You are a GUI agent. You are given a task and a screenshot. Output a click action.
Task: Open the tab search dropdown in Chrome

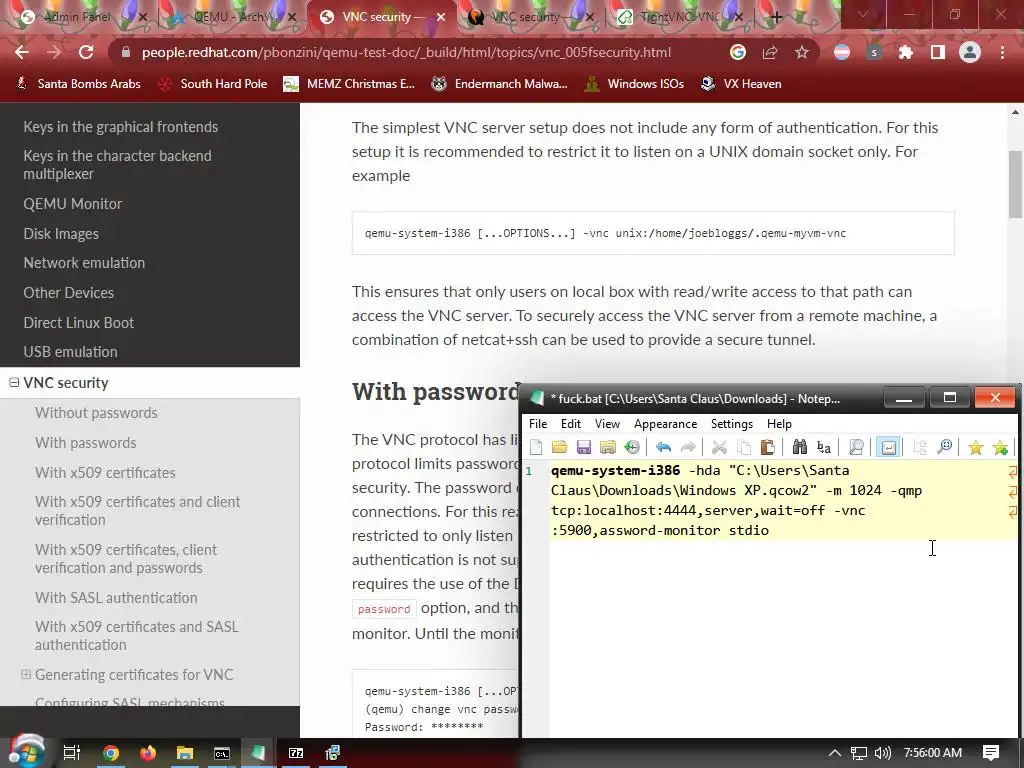click(x=863, y=14)
